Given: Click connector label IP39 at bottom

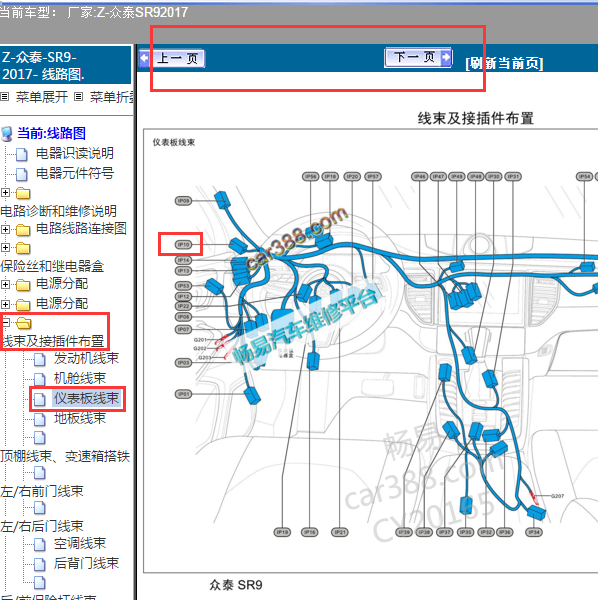Looking at the screenshot, I should [404, 532].
